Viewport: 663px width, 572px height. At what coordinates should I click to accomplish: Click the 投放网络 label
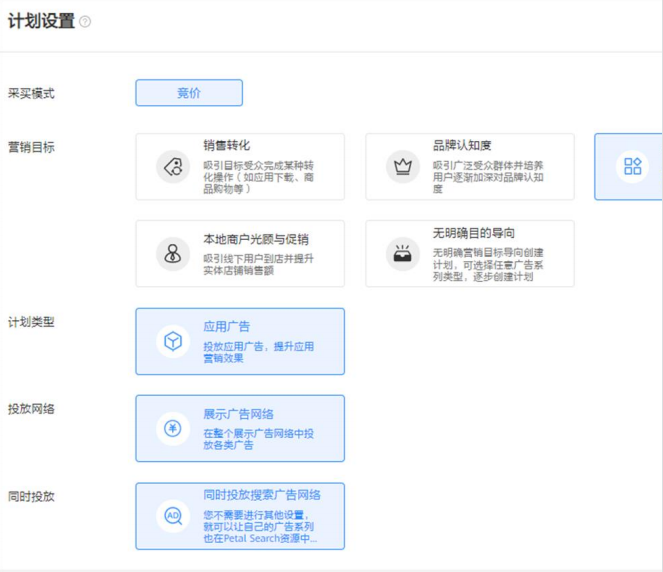point(31,409)
